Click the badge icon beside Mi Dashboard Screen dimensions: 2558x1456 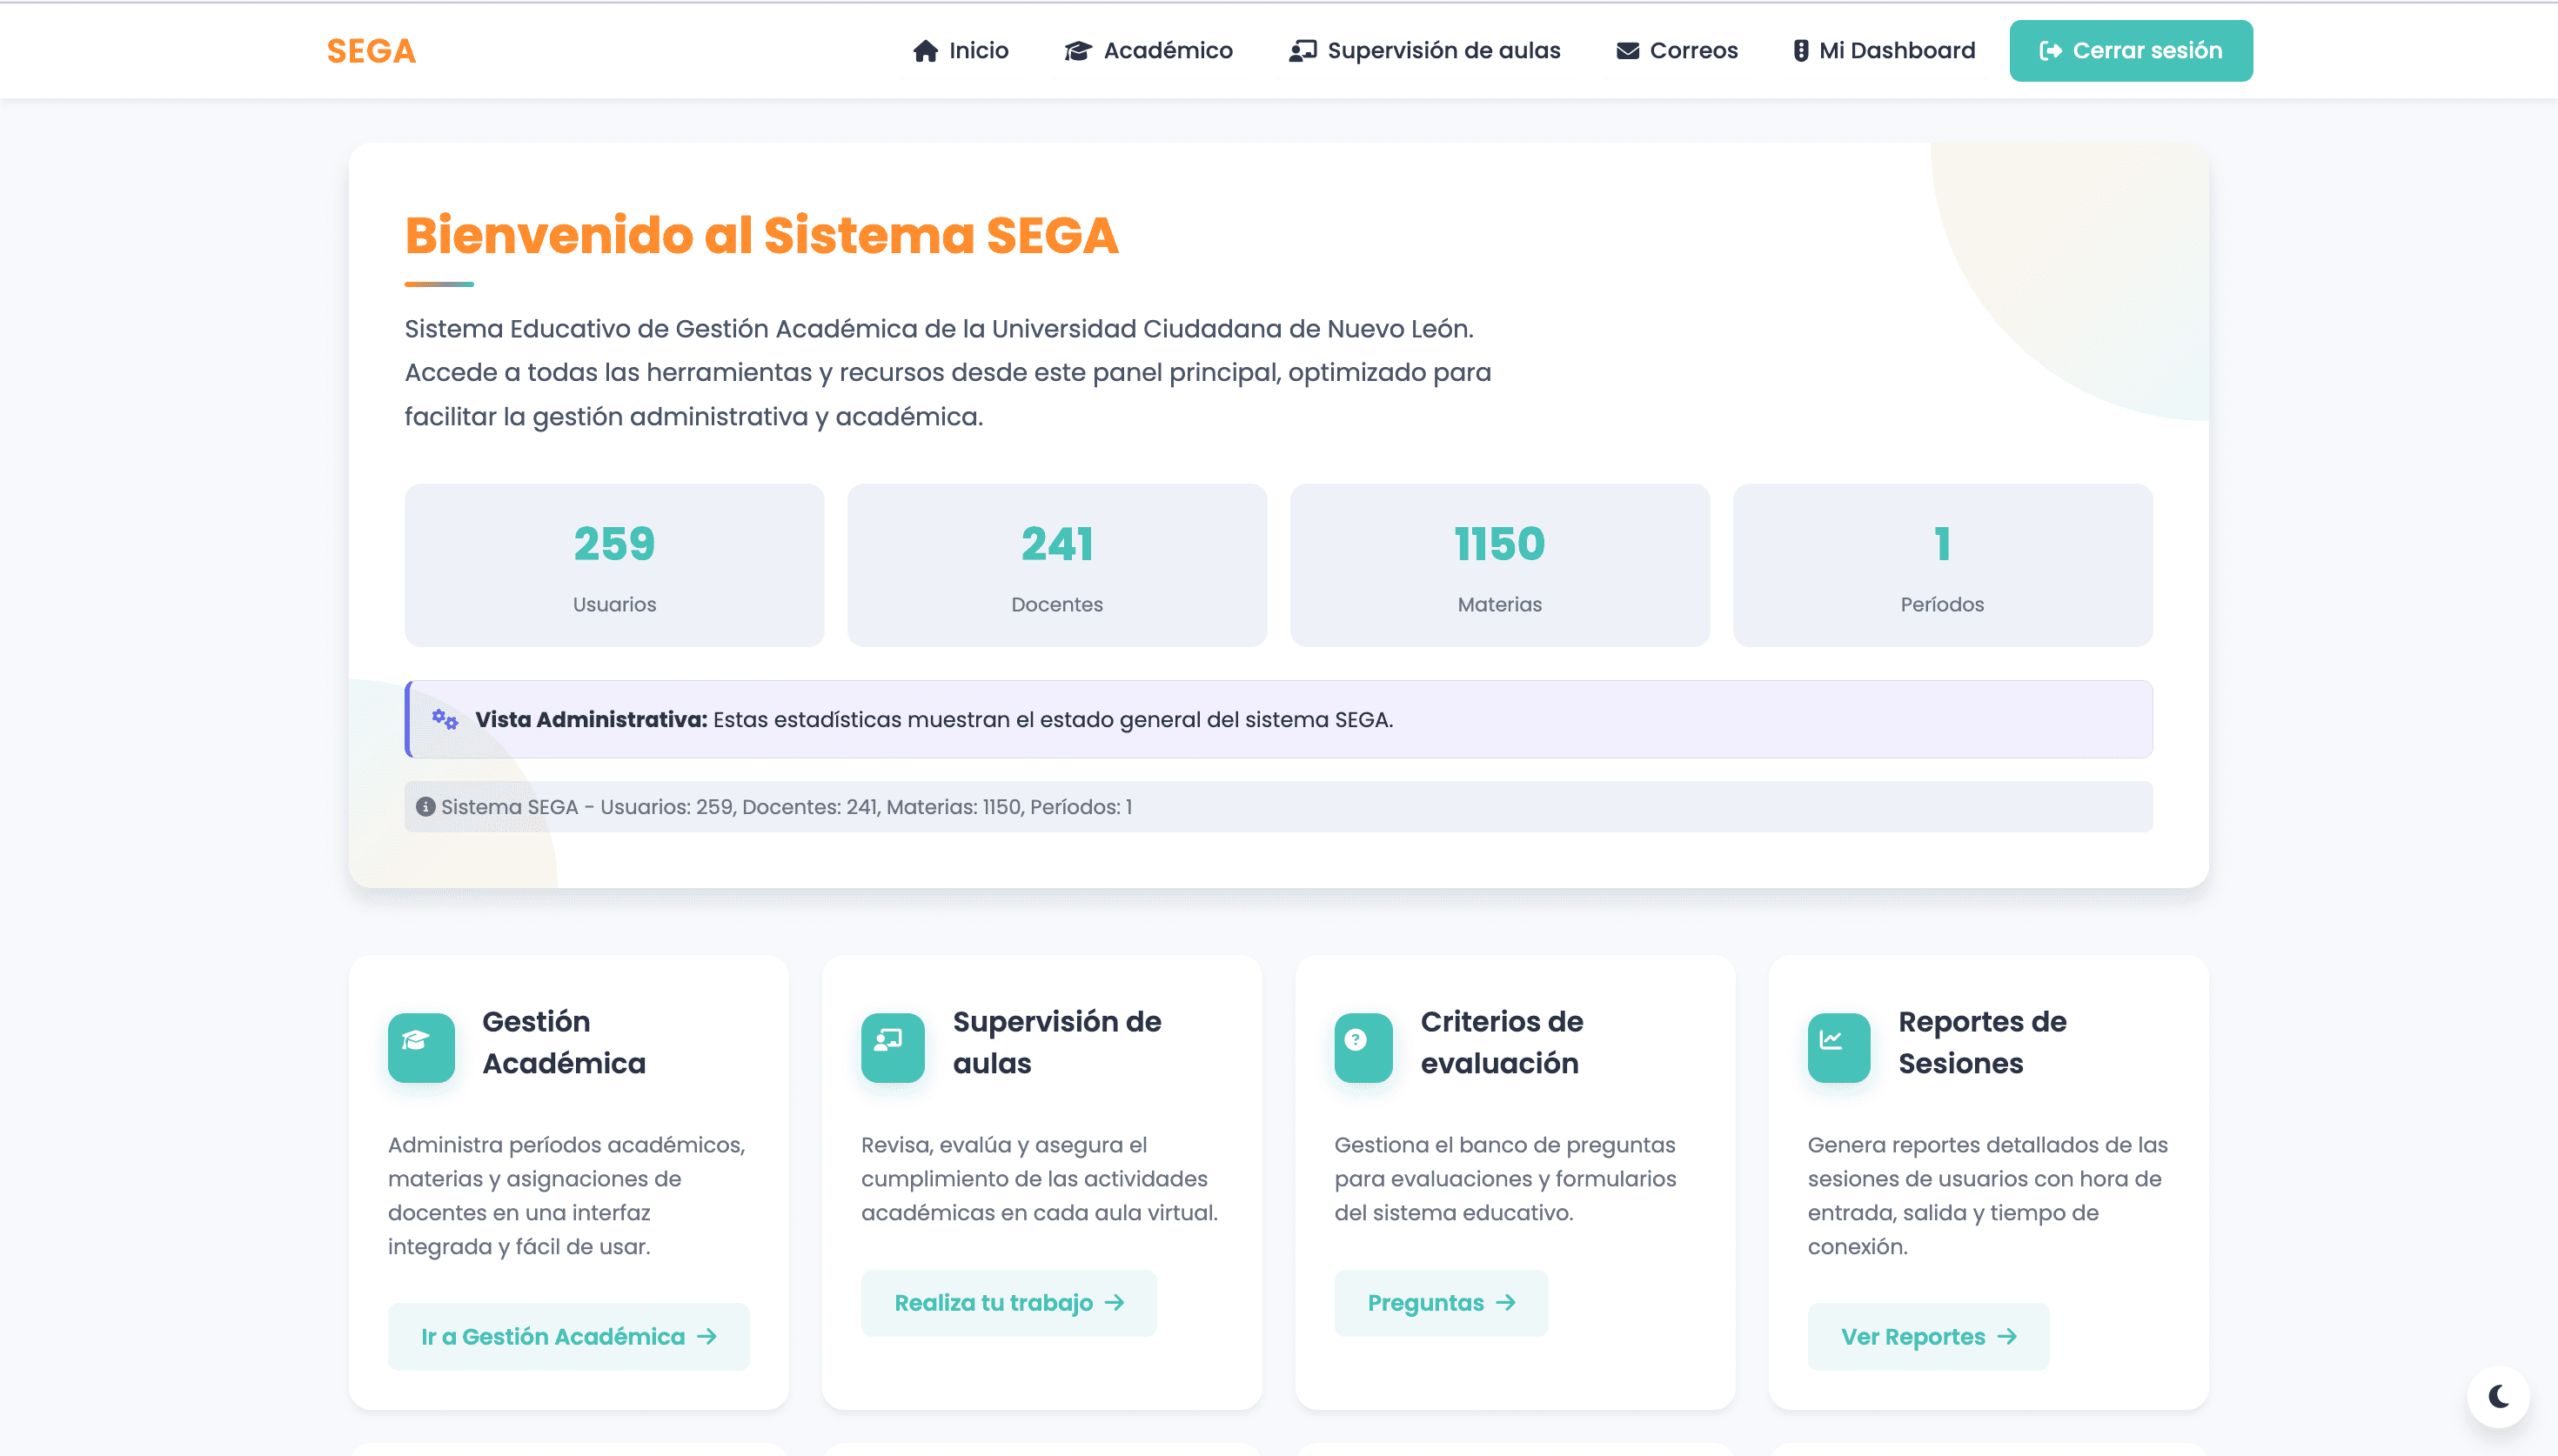click(1800, 51)
